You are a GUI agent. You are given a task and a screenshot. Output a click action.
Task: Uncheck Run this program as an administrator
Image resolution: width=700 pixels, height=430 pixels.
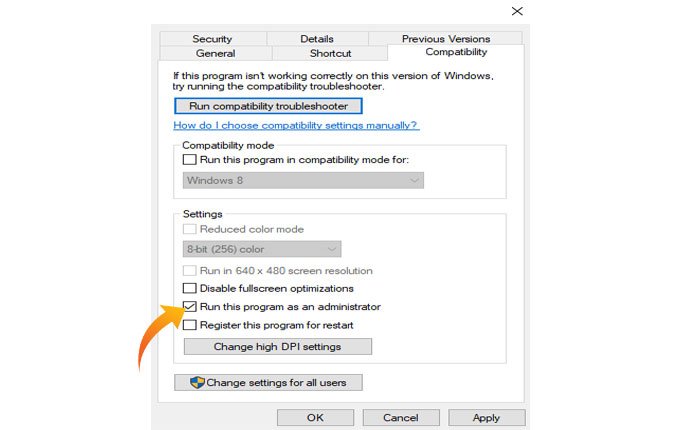tap(190, 307)
